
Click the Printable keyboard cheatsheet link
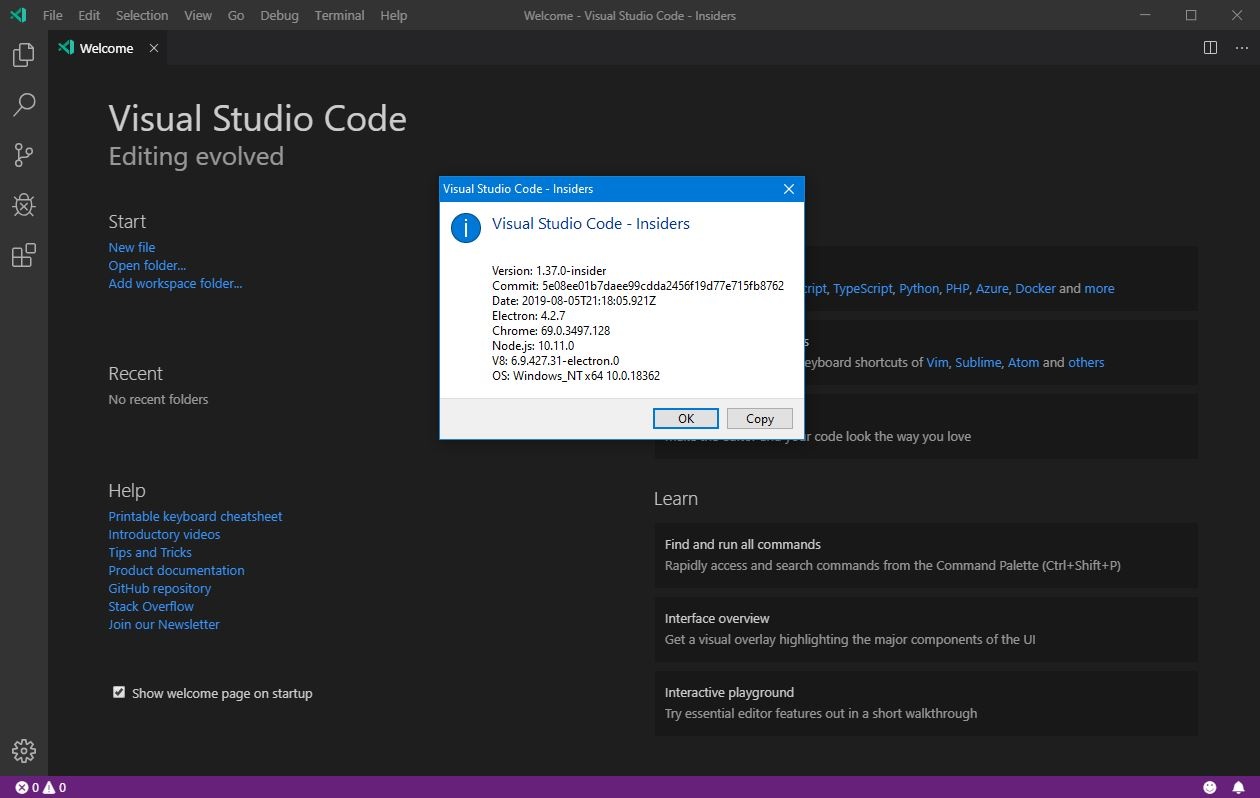195,516
